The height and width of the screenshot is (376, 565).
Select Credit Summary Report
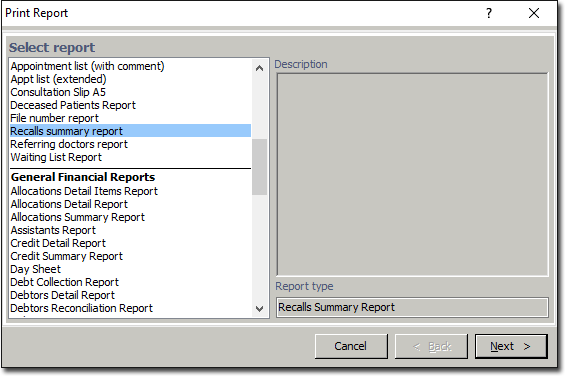(130, 256)
